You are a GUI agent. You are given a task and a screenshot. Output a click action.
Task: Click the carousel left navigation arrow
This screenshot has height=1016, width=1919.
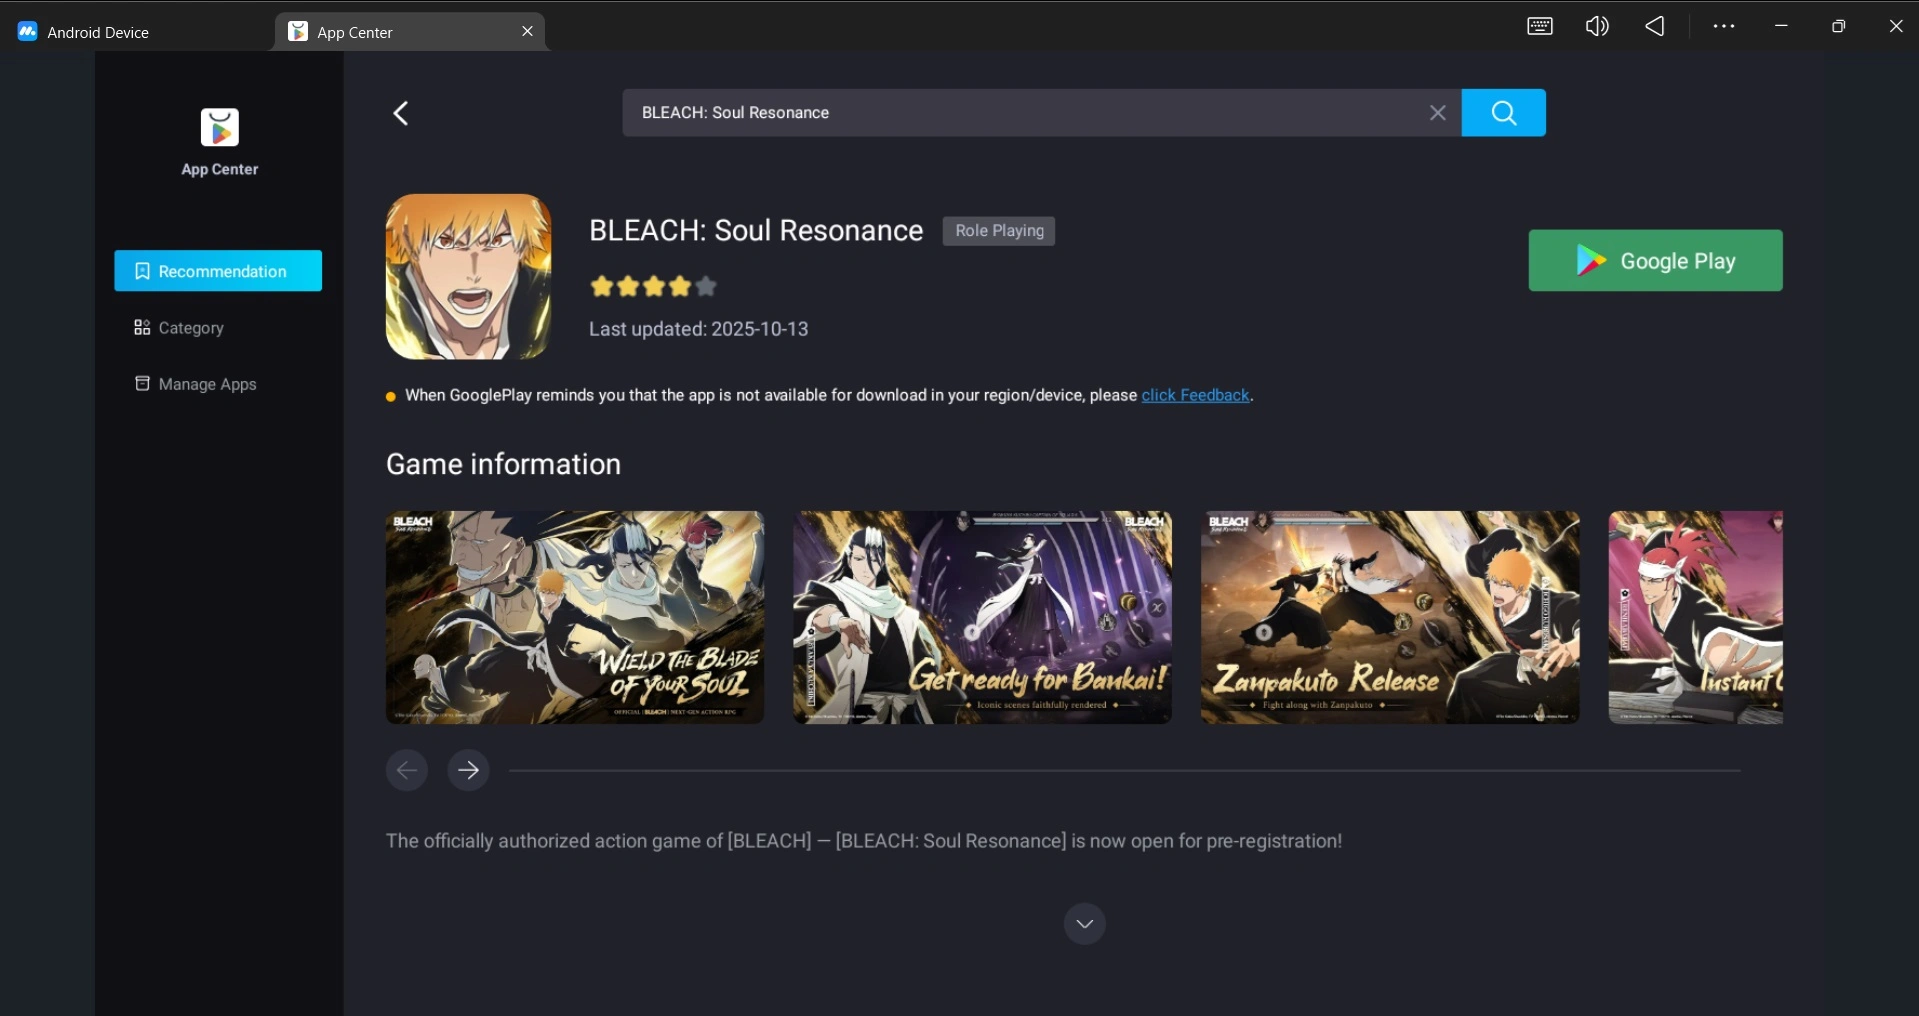406,770
